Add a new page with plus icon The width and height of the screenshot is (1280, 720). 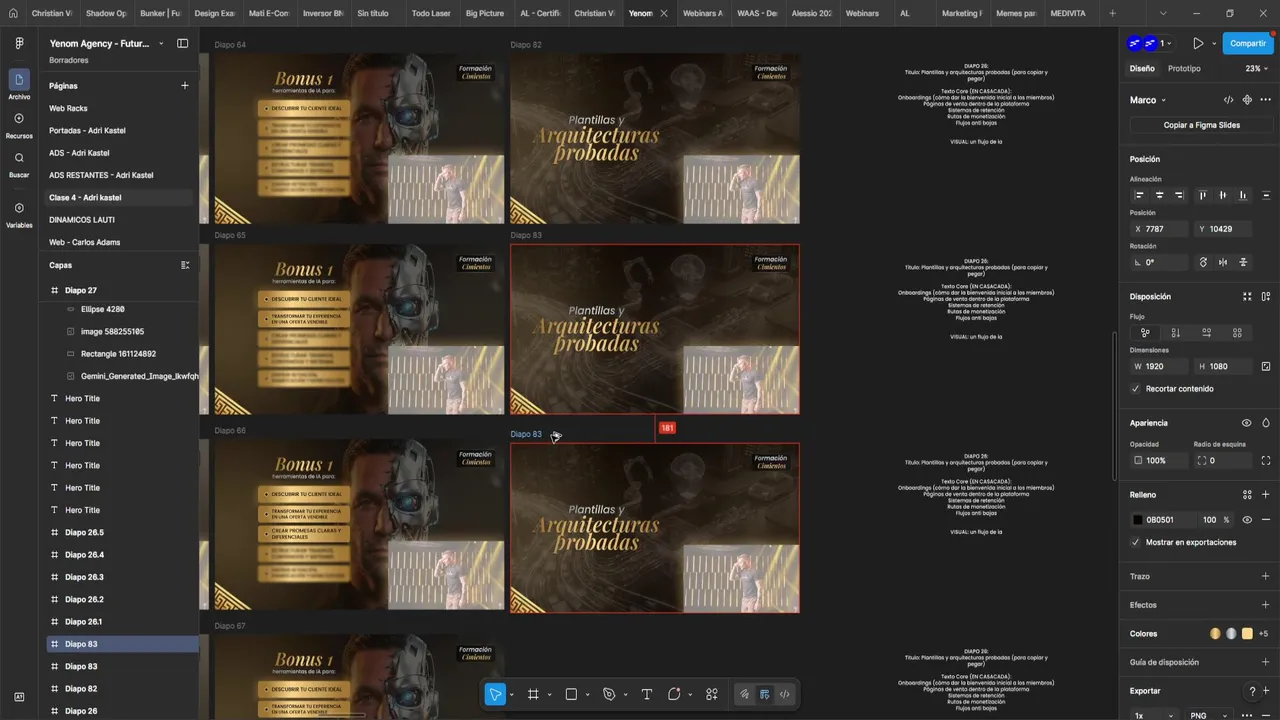(184, 86)
